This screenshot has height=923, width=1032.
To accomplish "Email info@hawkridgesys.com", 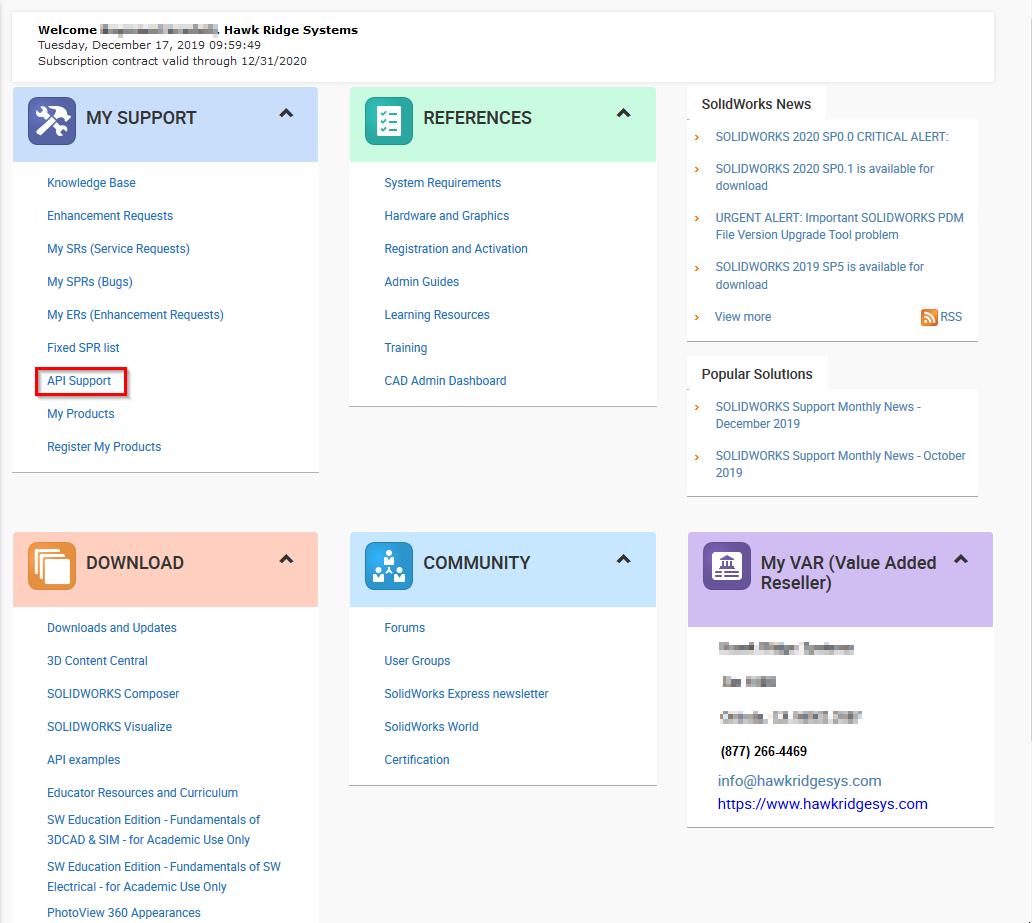I will click(x=799, y=781).
